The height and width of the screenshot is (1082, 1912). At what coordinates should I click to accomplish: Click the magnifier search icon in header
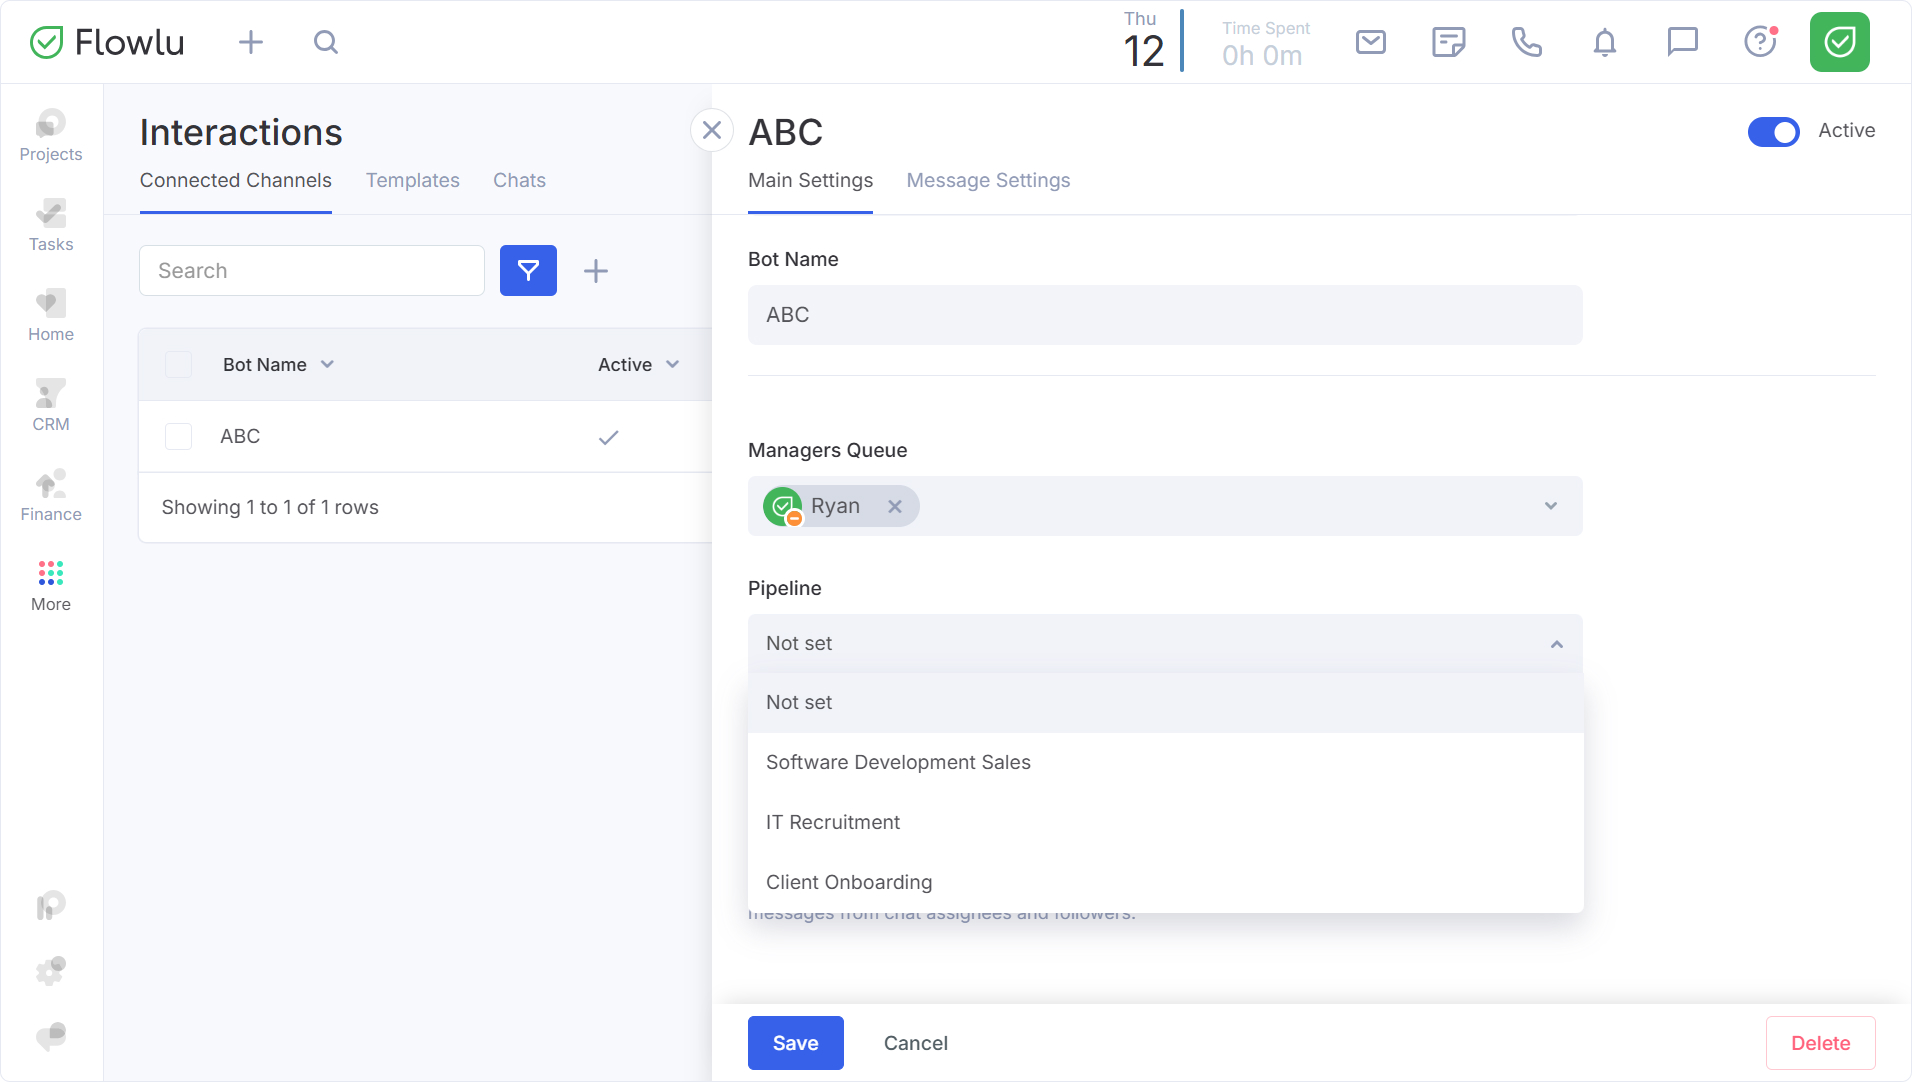pyautogui.click(x=326, y=42)
